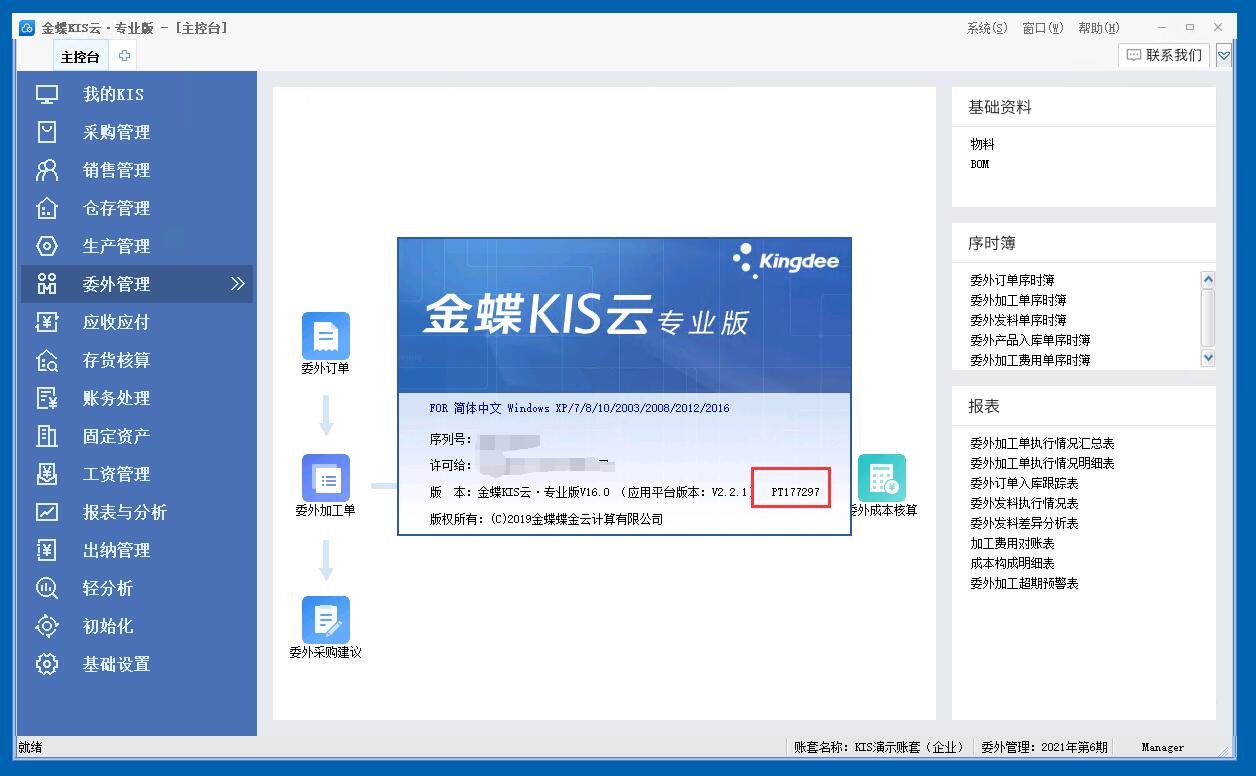Click the 基础设置 settings icon

(x=47, y=664)
